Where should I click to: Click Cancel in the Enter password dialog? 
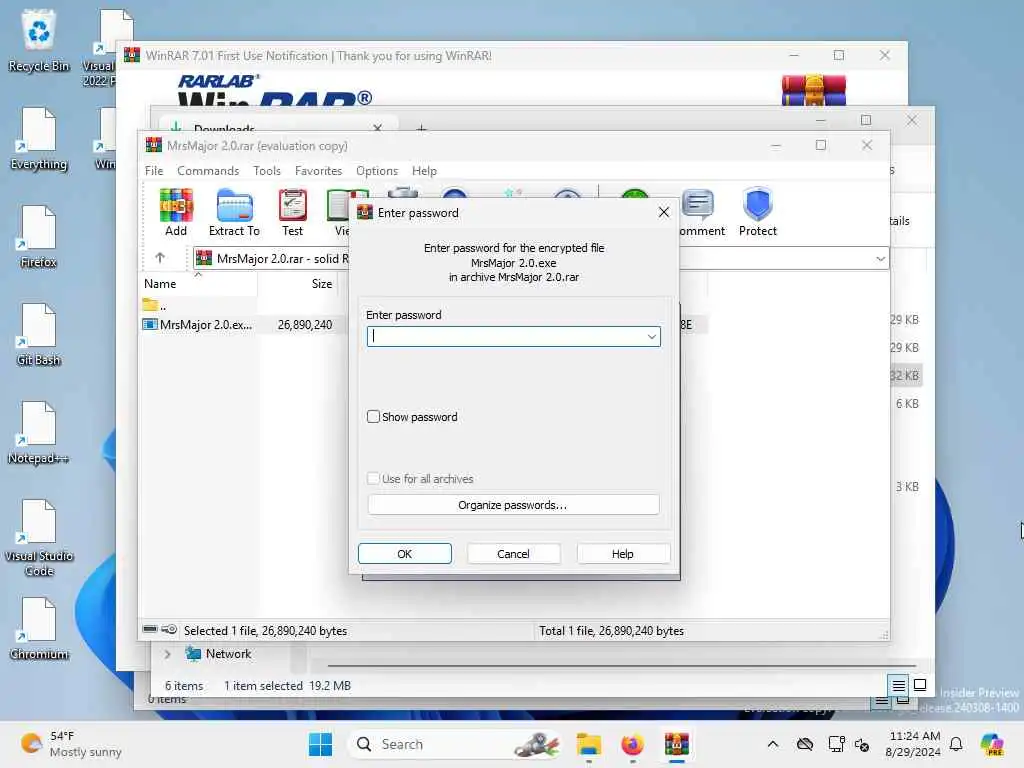point(513,554)
